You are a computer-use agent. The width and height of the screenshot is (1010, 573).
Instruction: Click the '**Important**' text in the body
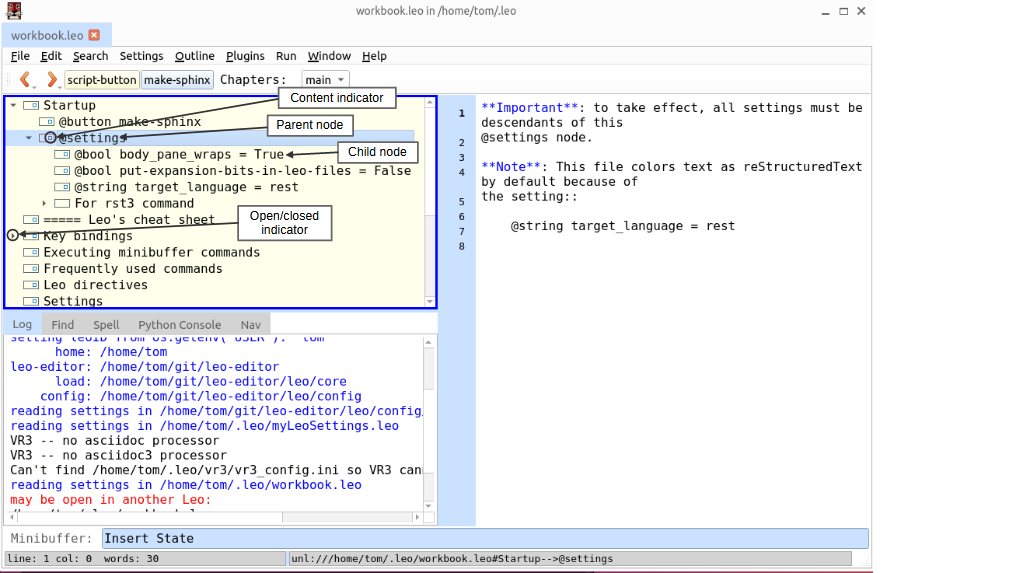[x=530, y=108]
